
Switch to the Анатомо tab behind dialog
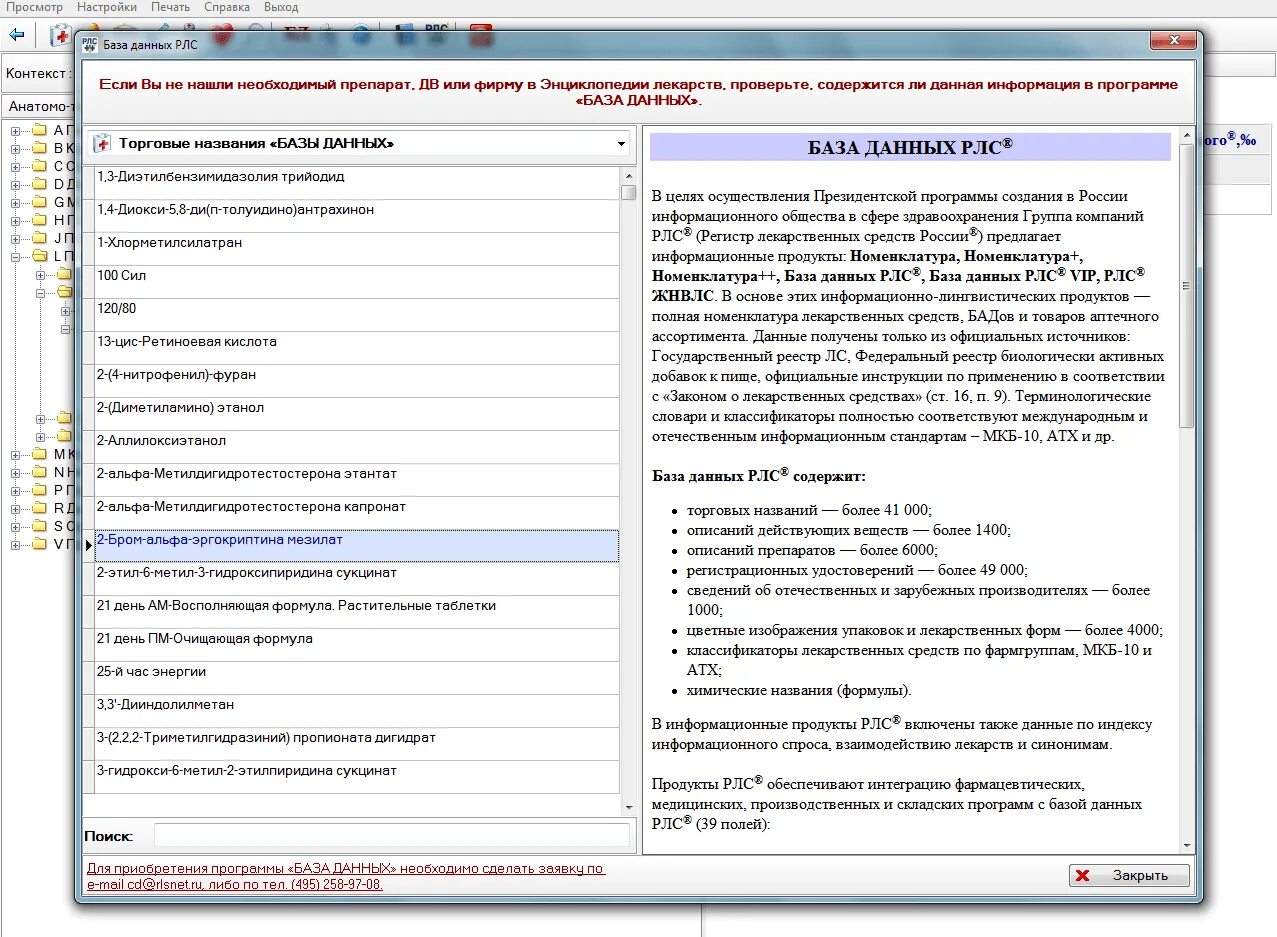click(x=40, y=106)
